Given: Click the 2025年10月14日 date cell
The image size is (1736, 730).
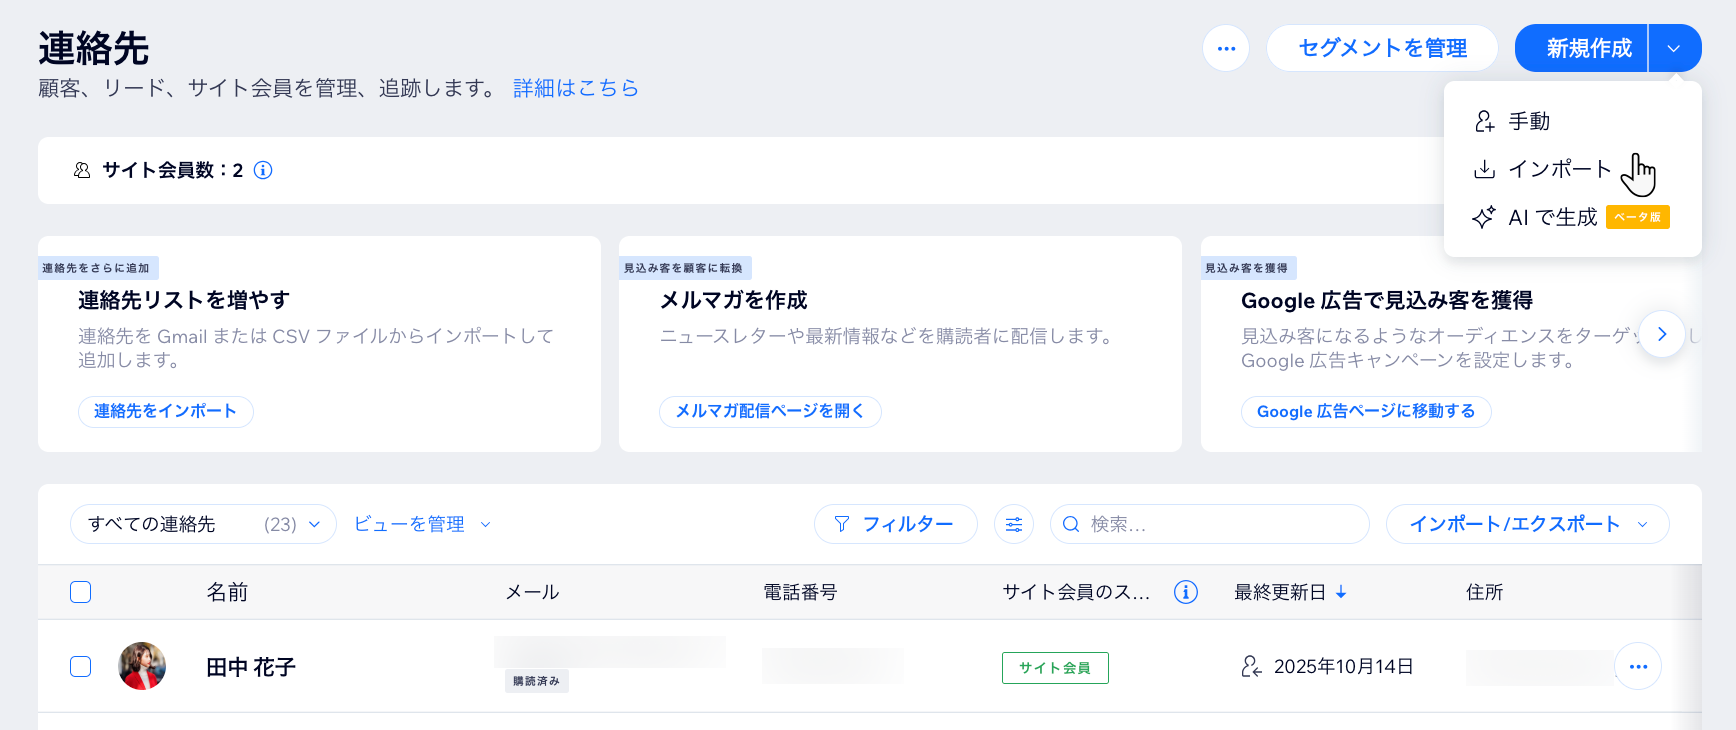Looking at the screenshot, I should tap(1343, 667).
